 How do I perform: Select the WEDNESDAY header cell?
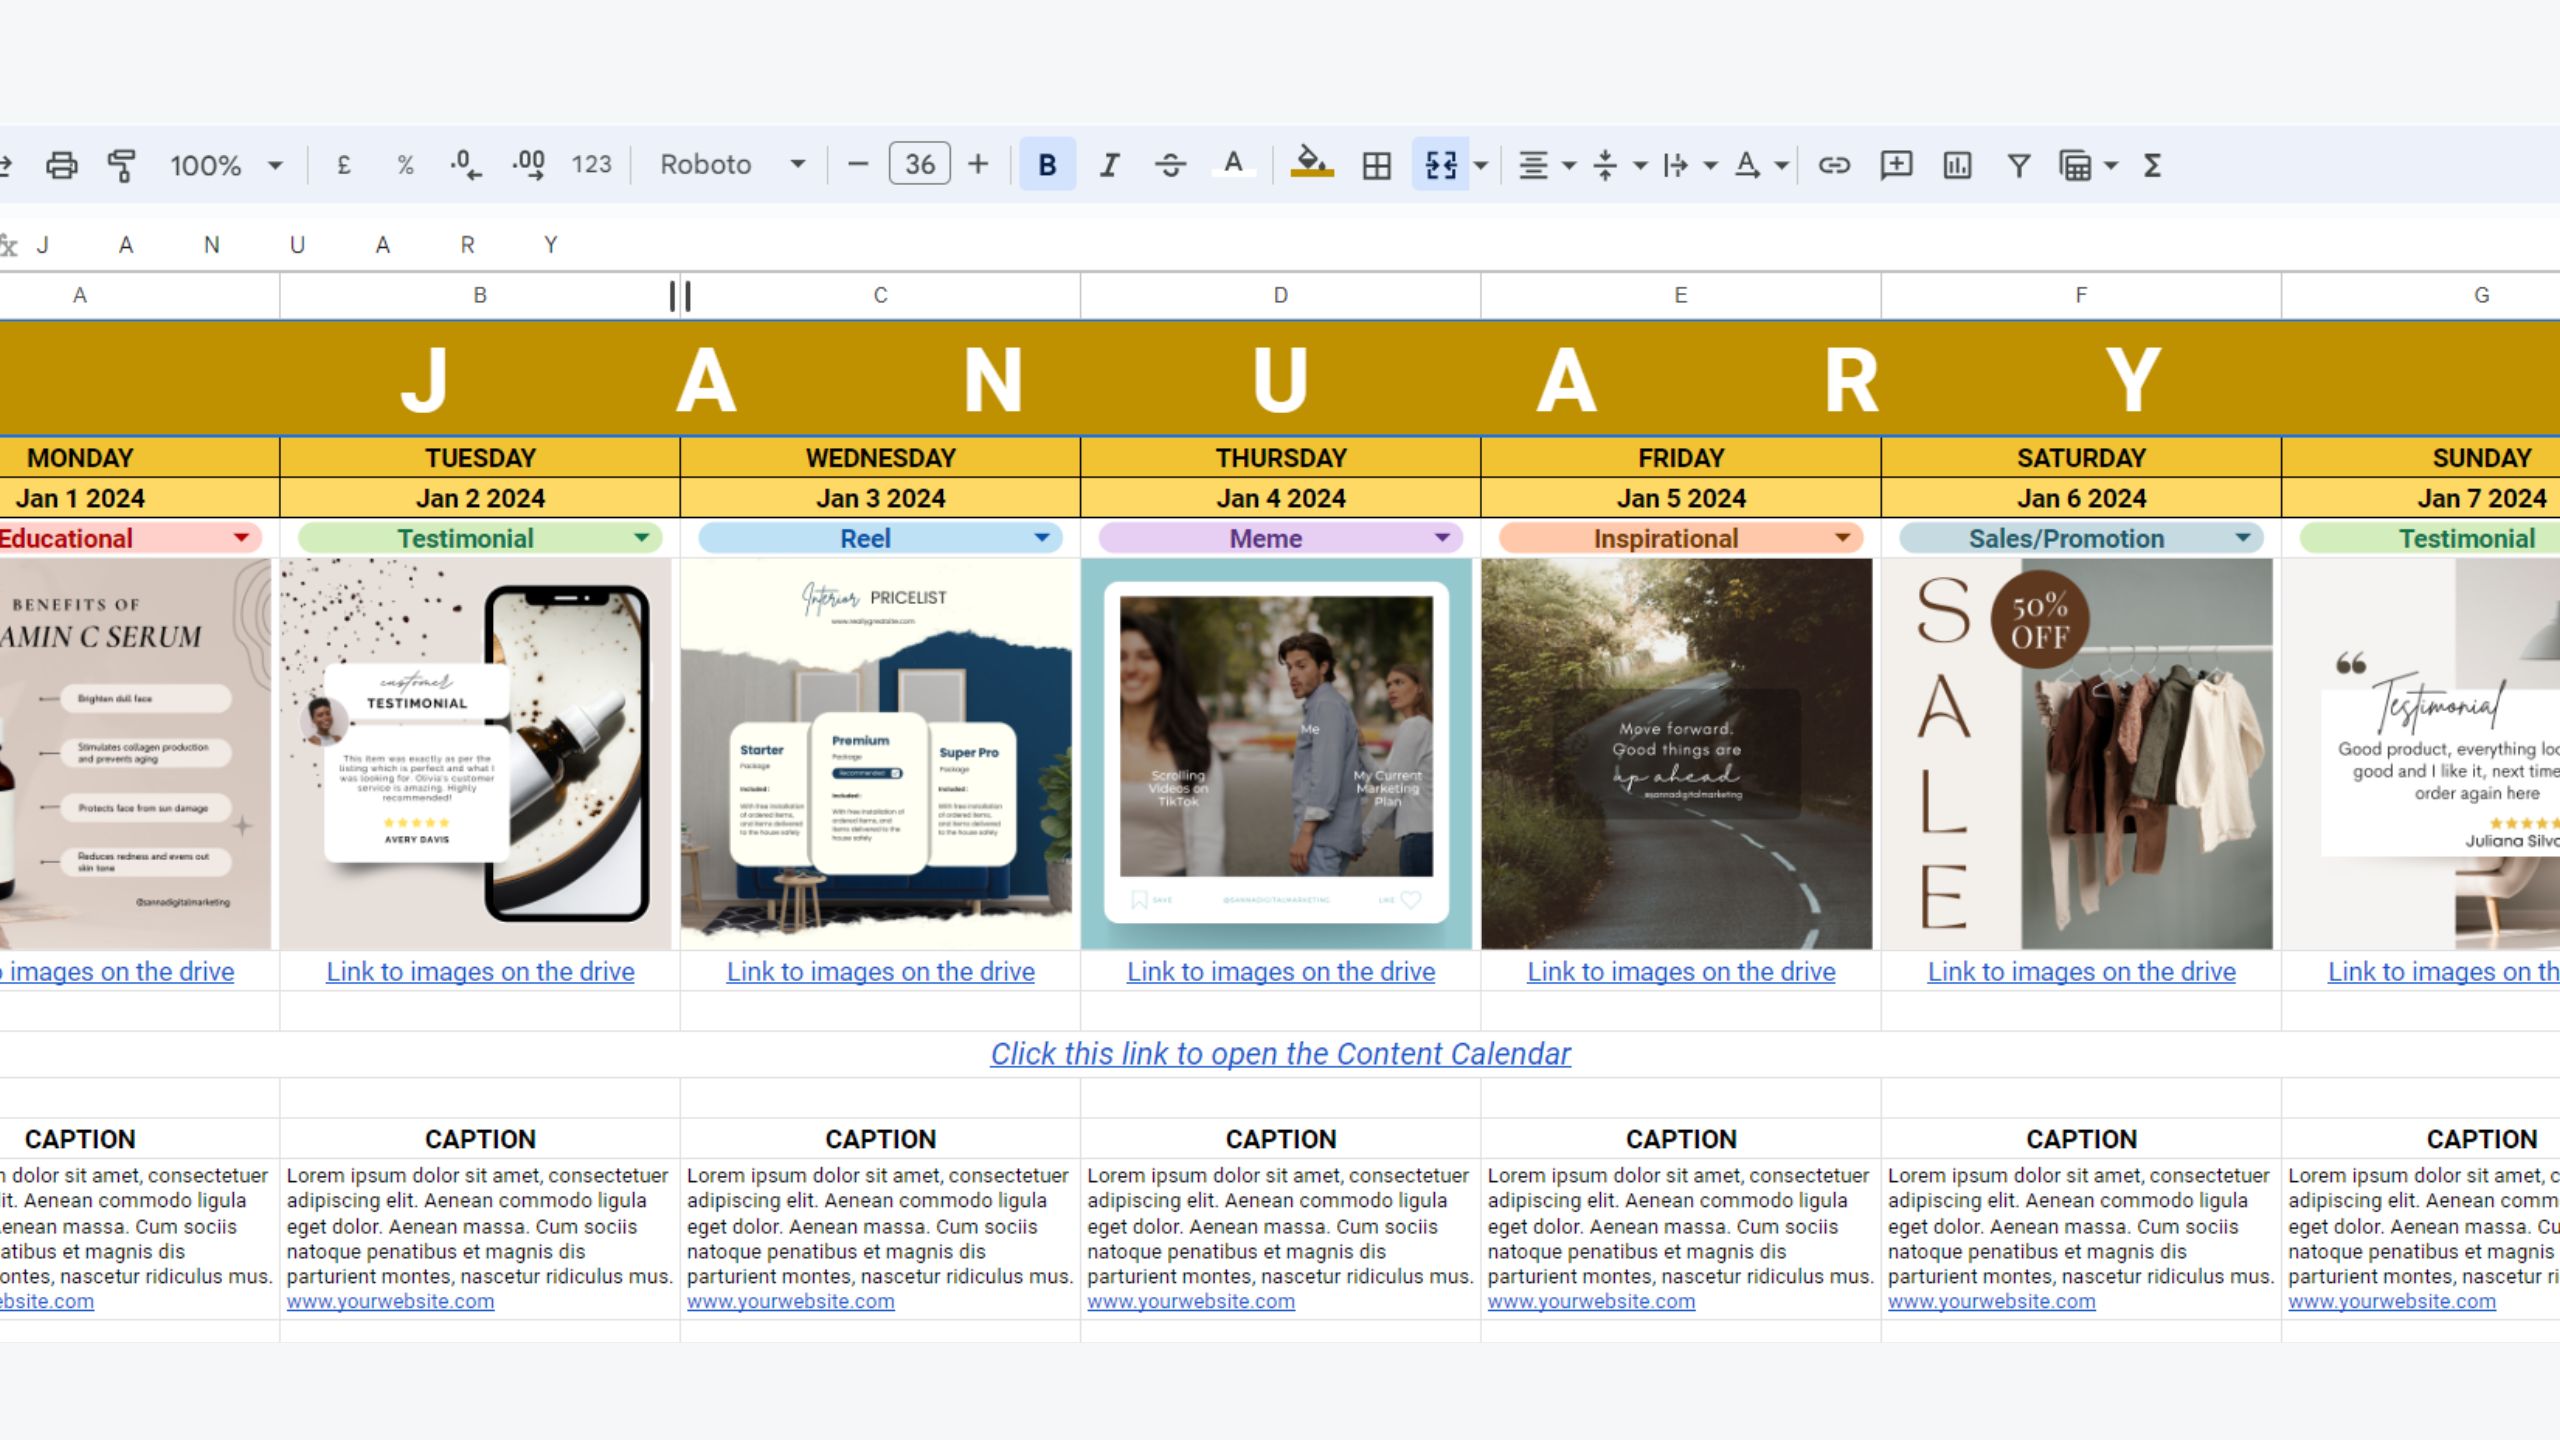[880, 457]
